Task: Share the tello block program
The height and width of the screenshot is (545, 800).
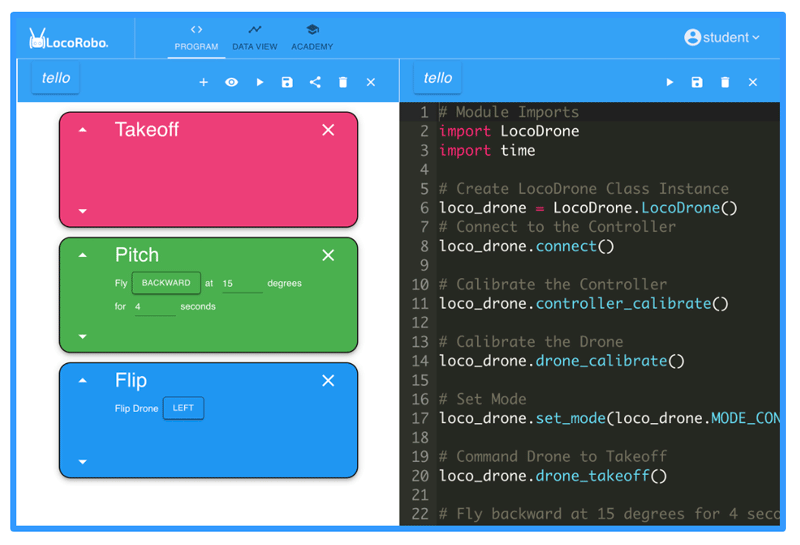Action: pyautogui.click(x=315, y=83)
